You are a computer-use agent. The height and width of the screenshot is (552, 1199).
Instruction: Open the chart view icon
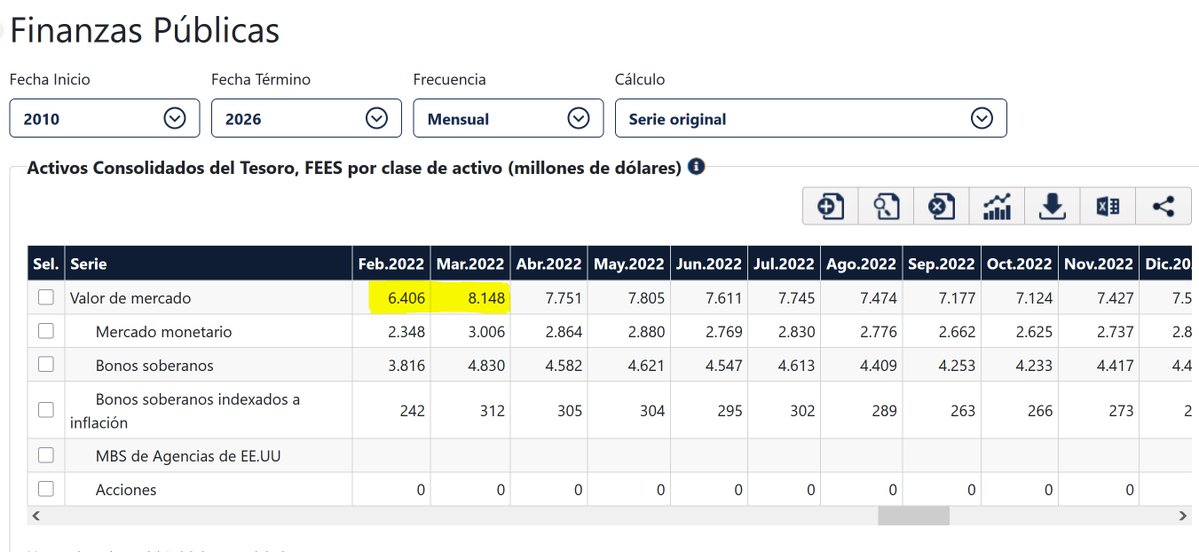pos(997,206)
